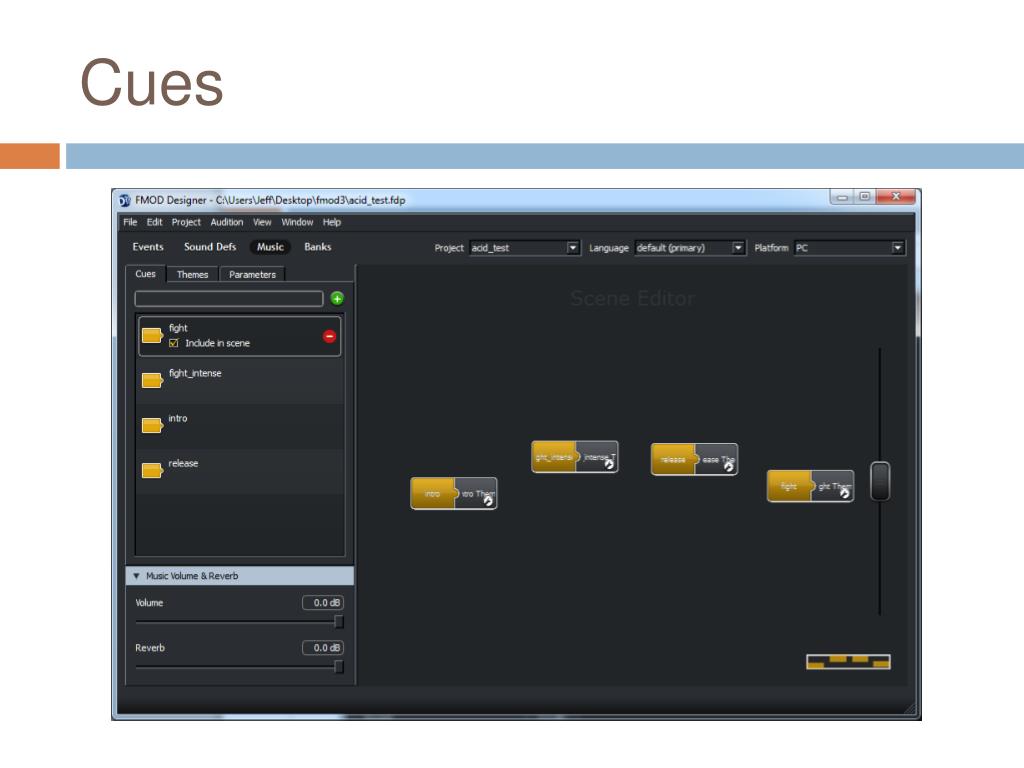The image size is (1024, 768).
Task: Click the Reverb 0.0 dB value field
Action: 323,648
